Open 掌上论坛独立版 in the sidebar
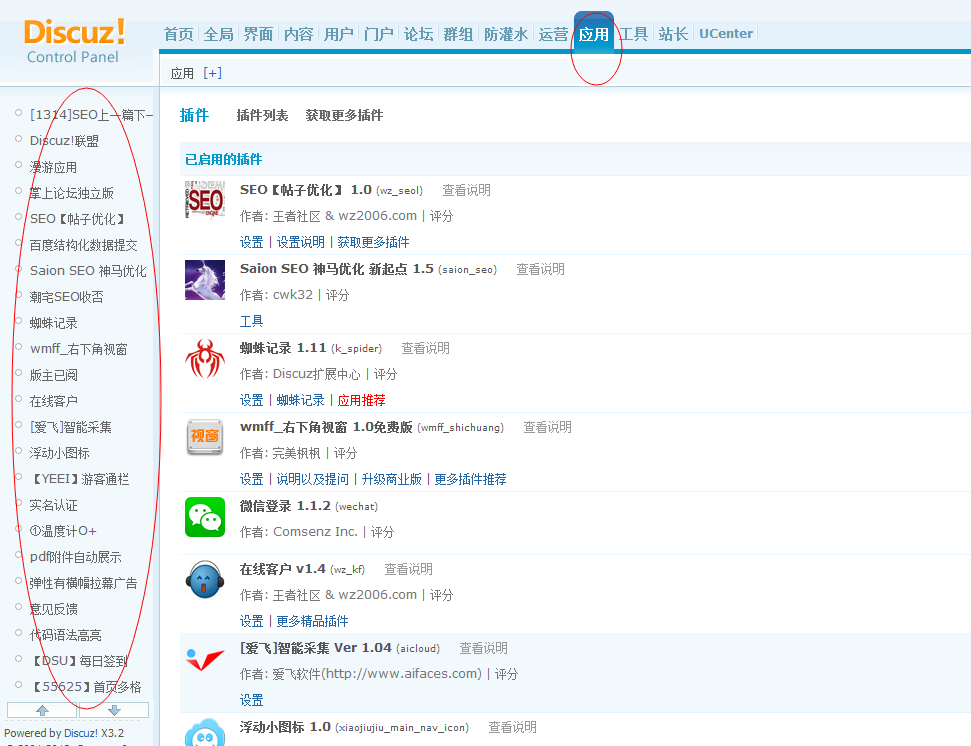 [72, 193]
